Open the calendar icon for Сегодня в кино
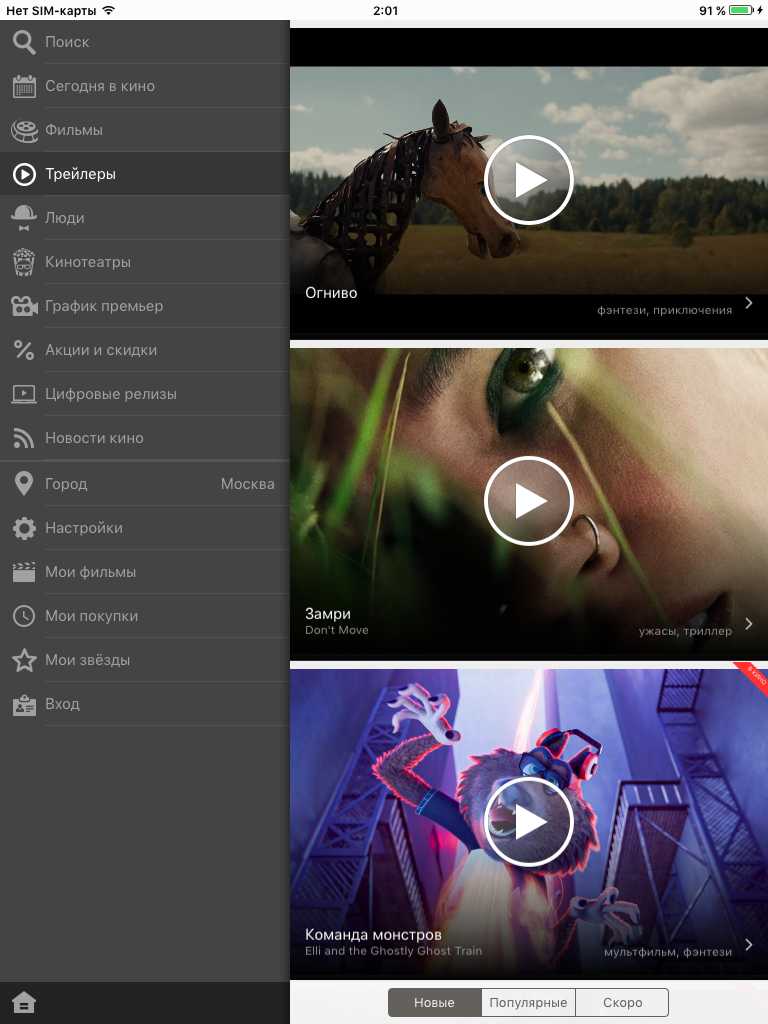 coord(24,86)
